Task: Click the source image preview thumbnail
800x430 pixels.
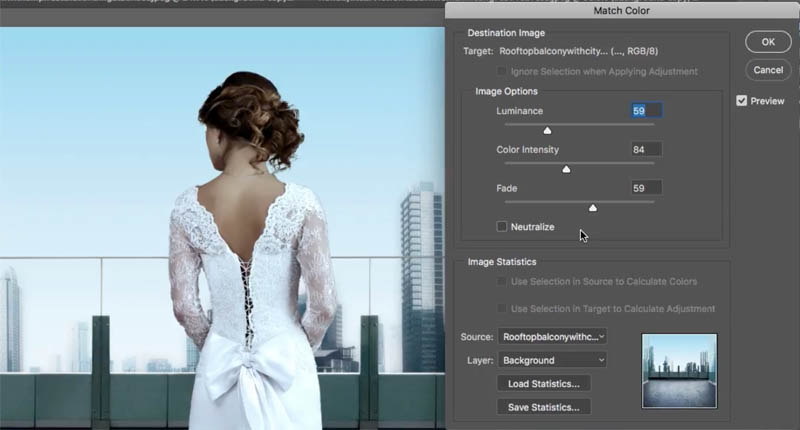Action: 679,371
